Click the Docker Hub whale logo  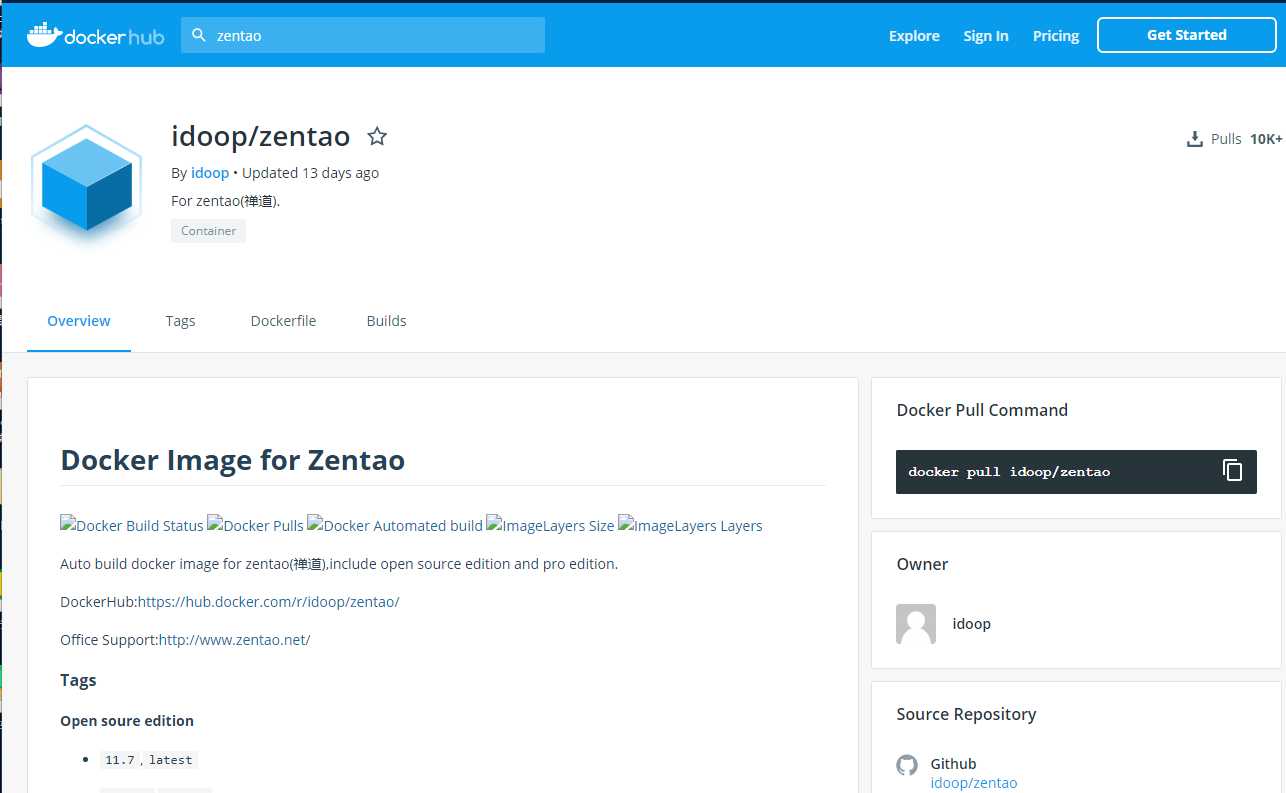(x=95, y=35)
